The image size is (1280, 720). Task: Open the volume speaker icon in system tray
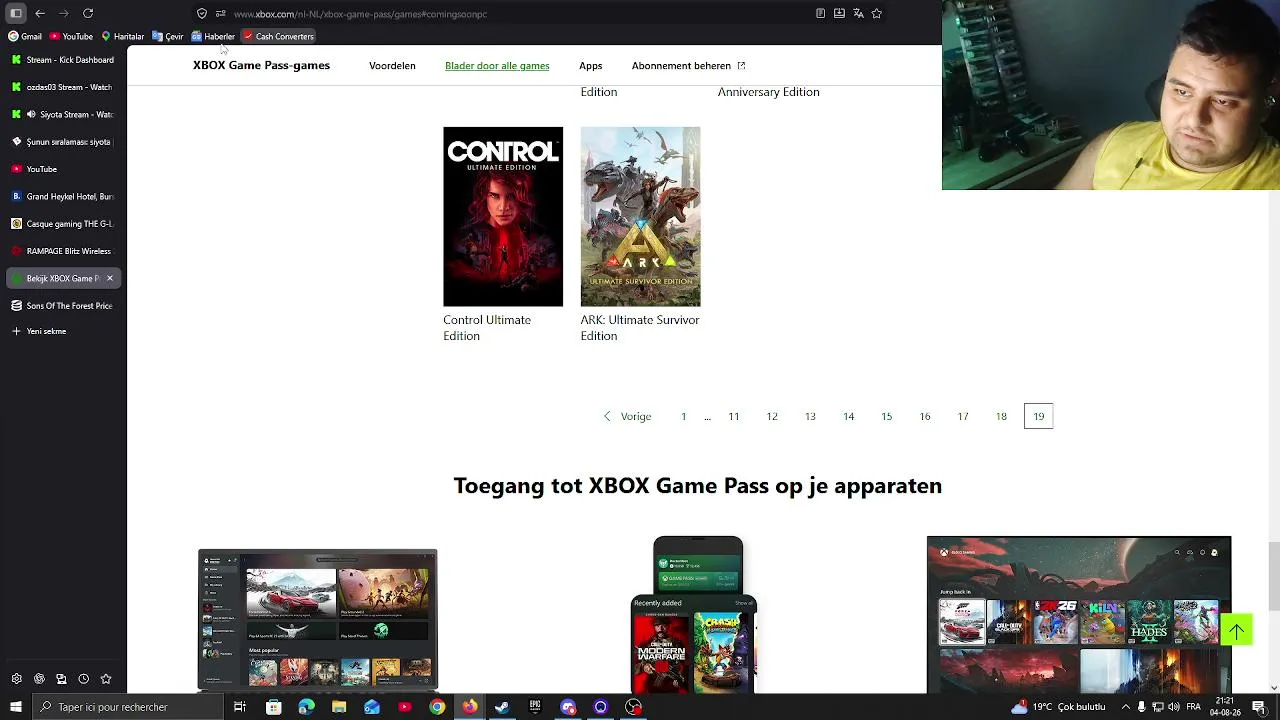[x=1176, y=707]
